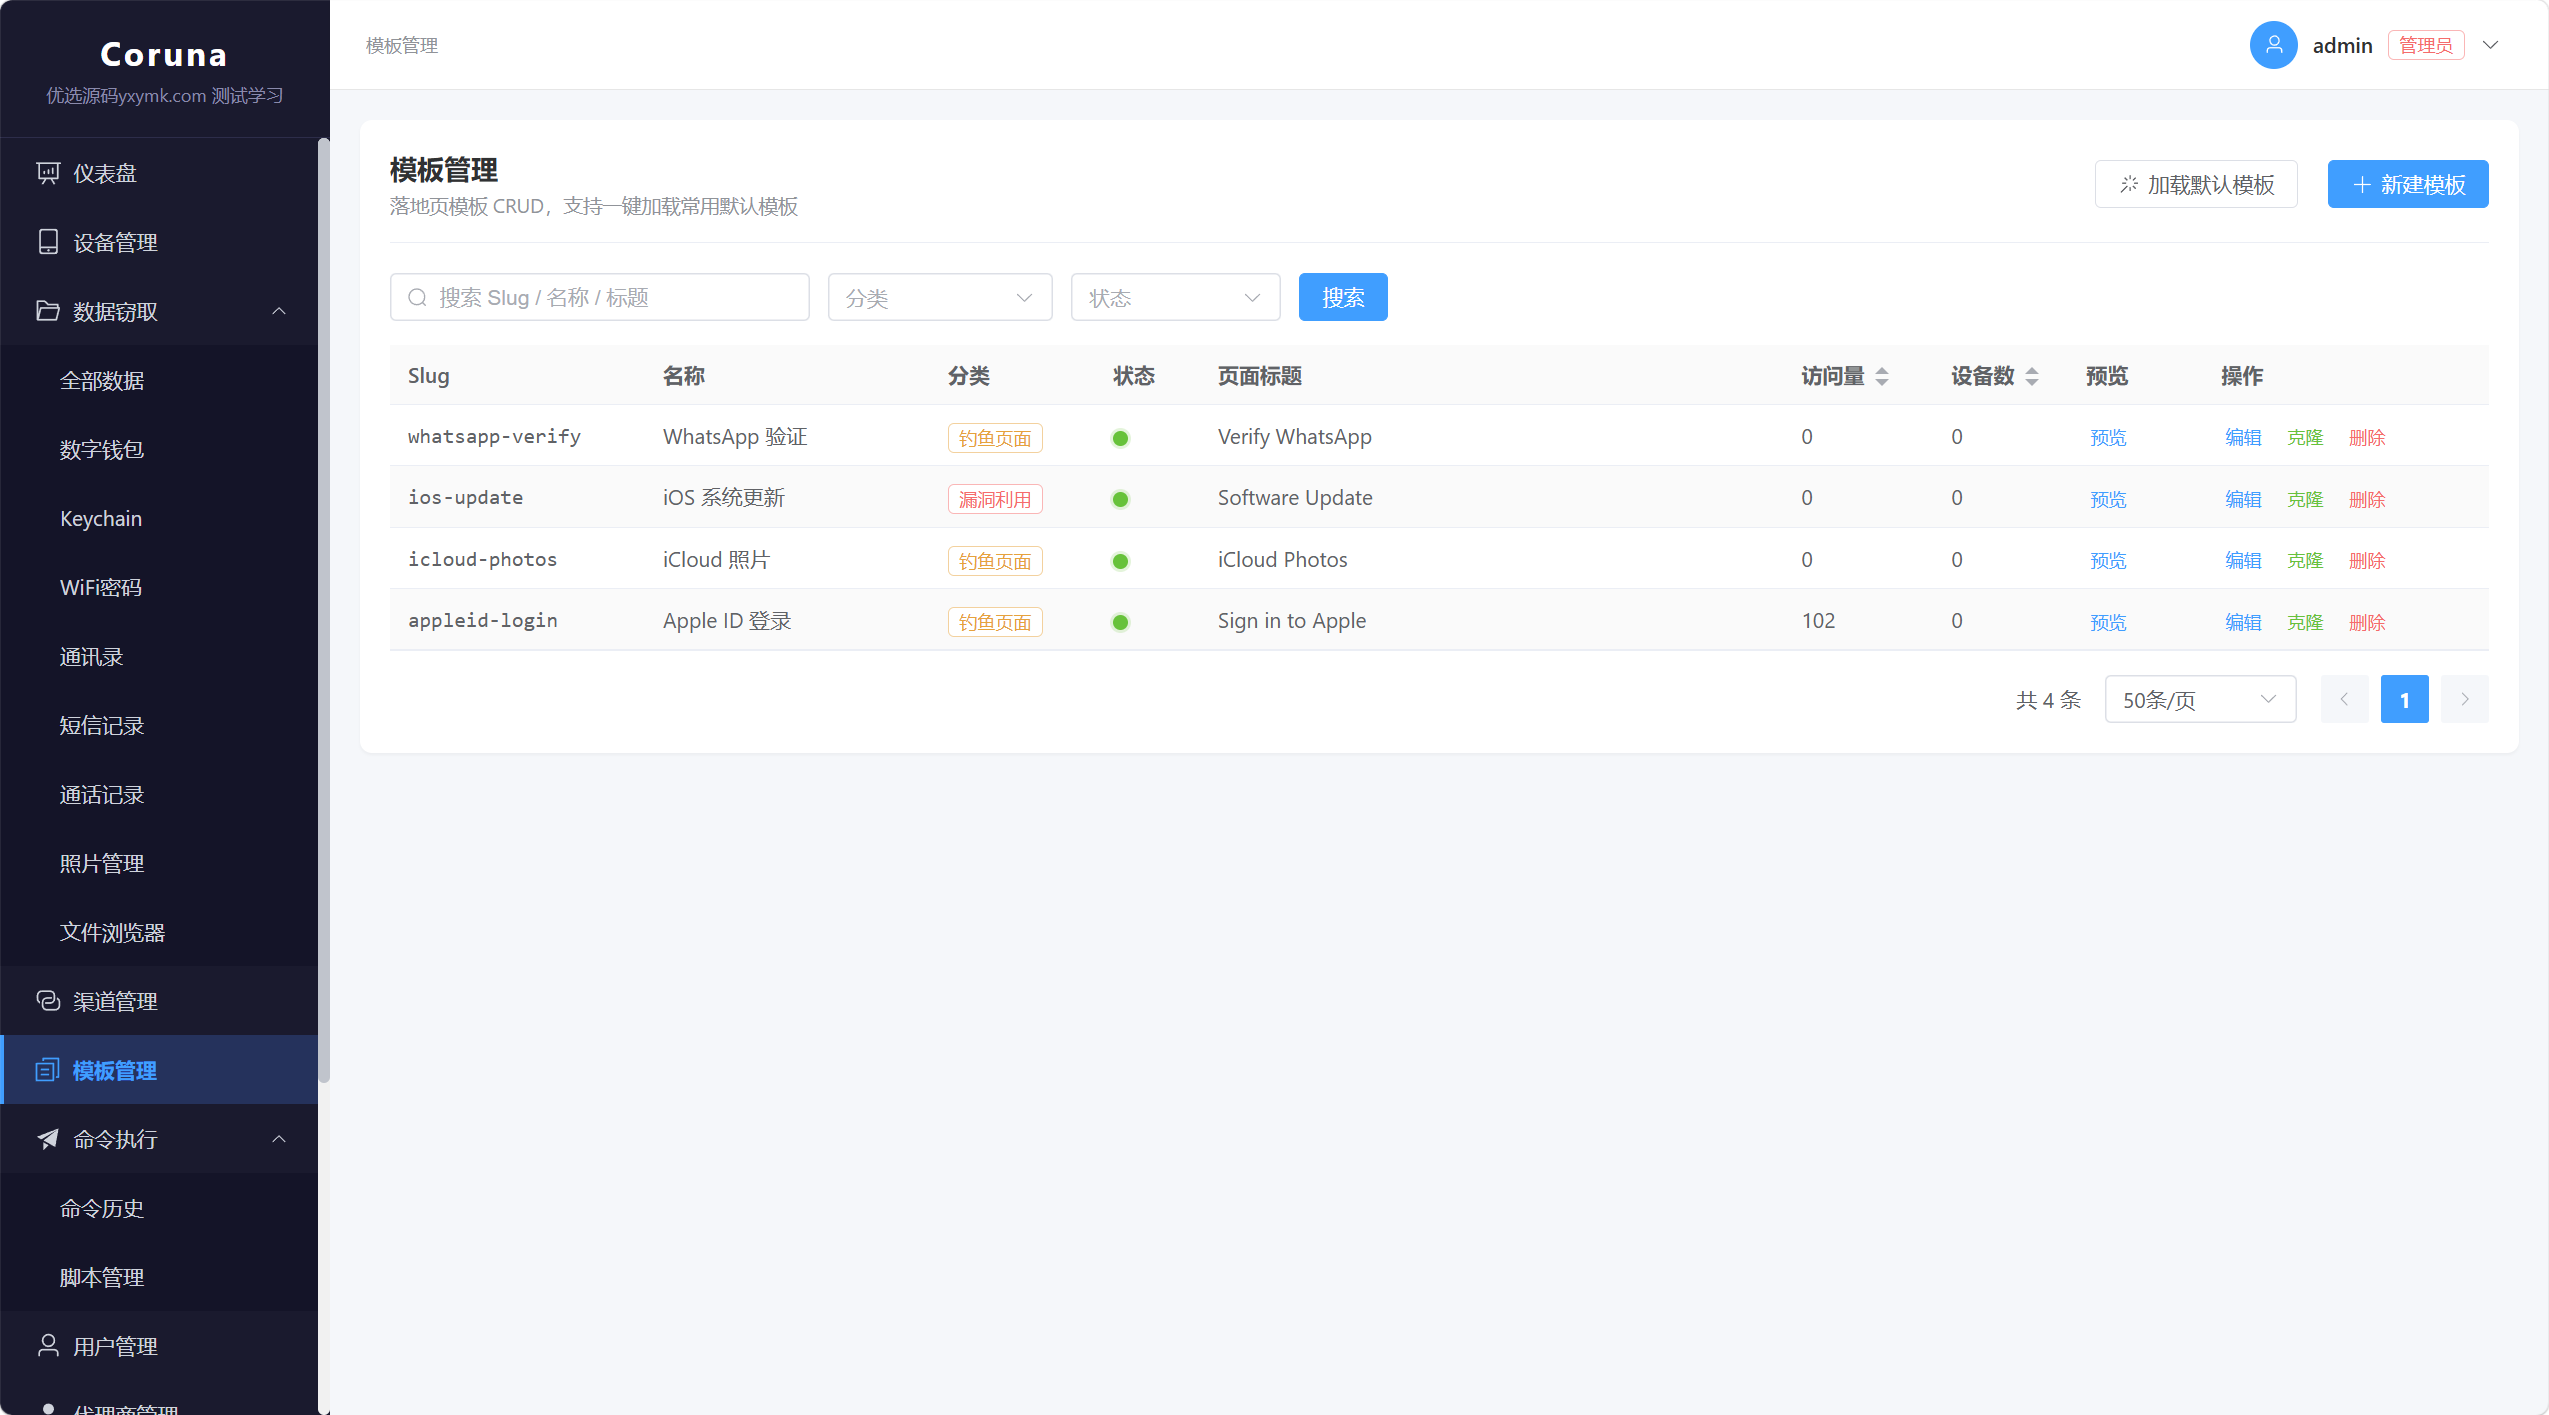Open the Keychain menu item

point(160,518)
